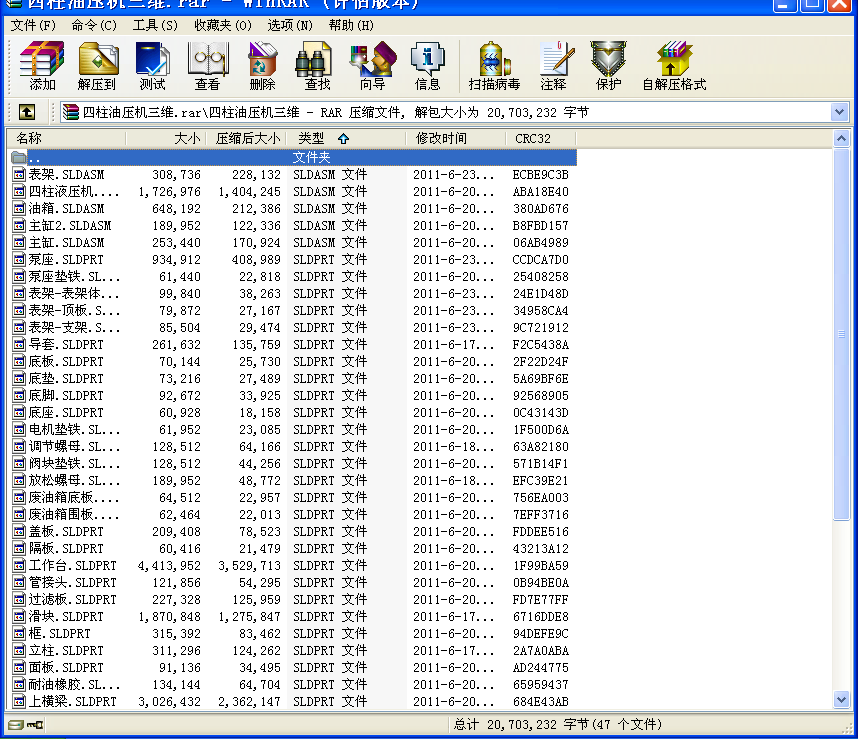Click the scrollbar up arrow
Screen dimensions: 858x739
[841, 138]
